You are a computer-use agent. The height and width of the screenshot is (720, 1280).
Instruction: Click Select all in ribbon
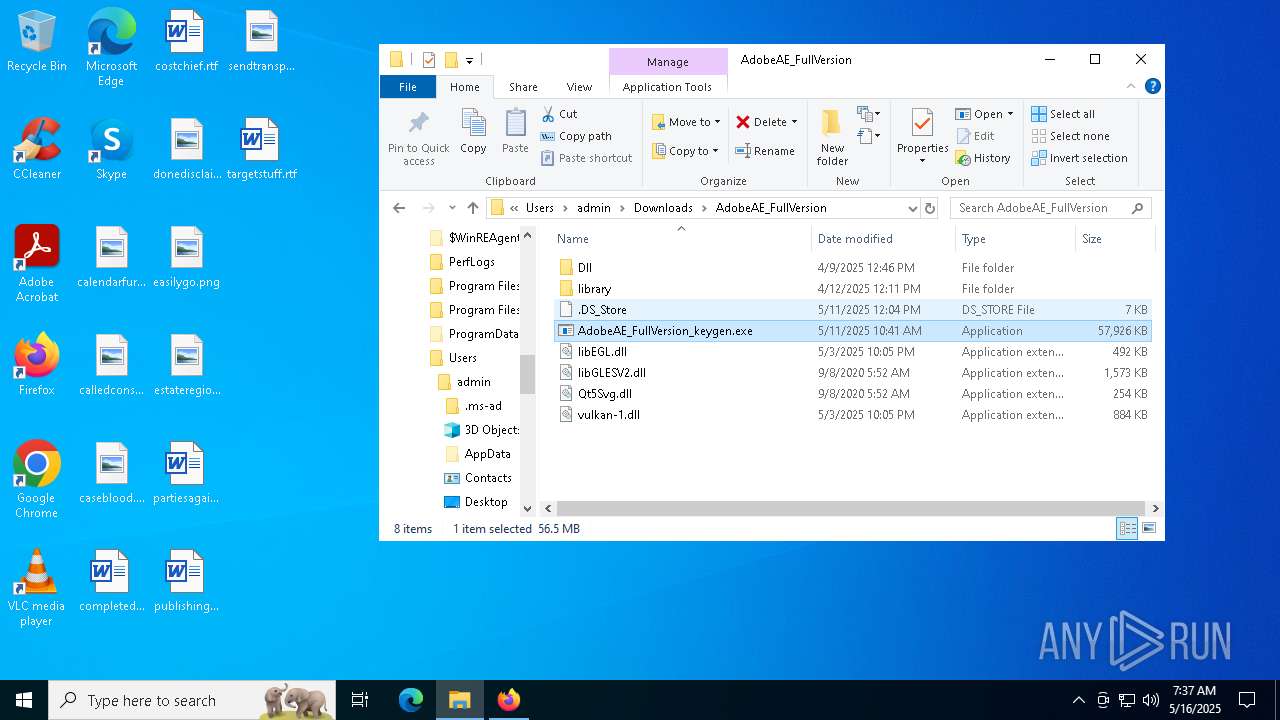tap(1063, 114)
